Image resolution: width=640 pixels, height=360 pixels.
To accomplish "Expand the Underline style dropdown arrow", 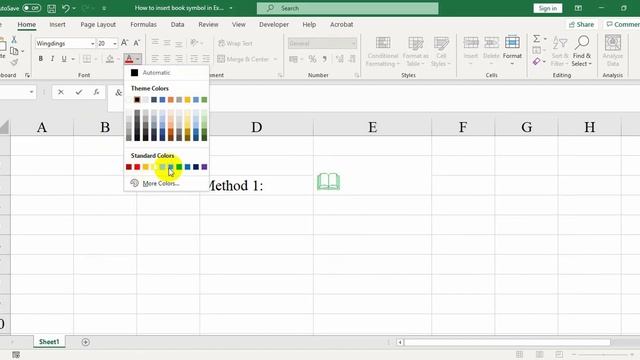I will (73, 59).
